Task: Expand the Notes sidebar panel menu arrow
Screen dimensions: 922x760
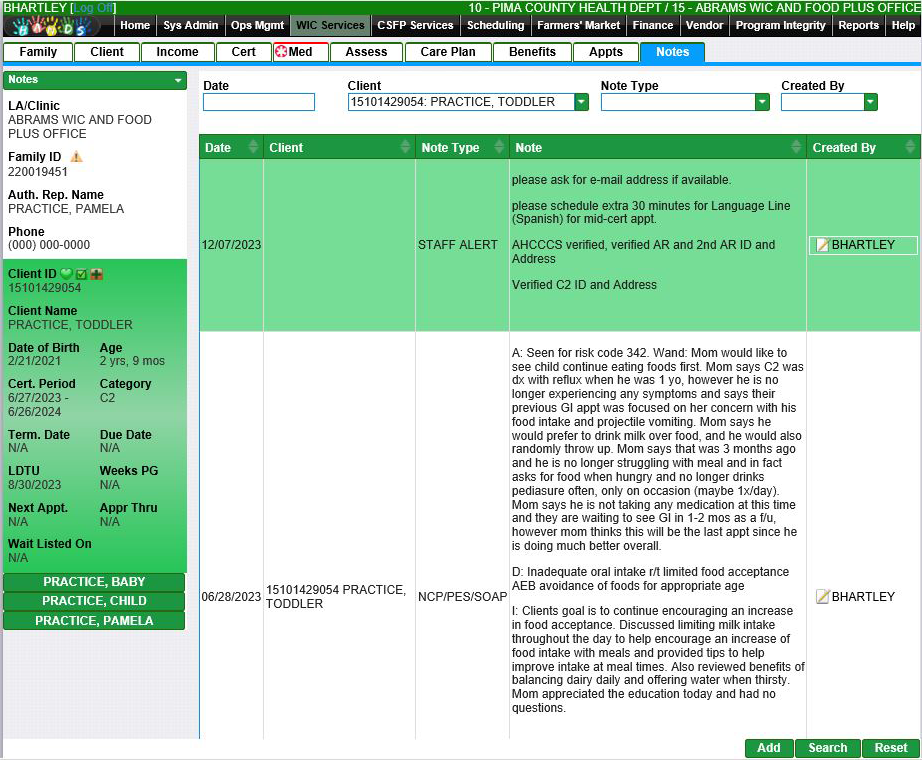Action: pyautogui.click(x=178, y=80)
